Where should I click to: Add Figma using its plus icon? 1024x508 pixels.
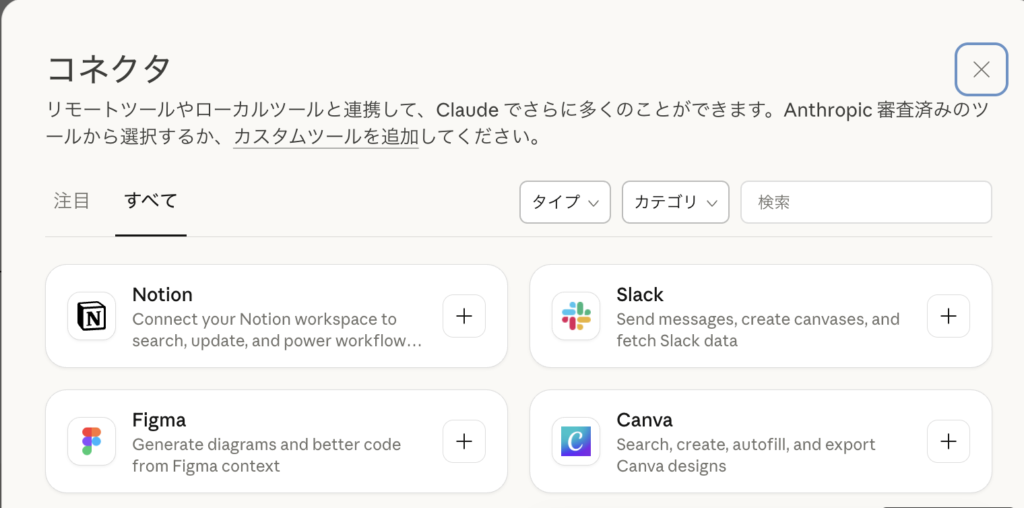tap(464, 441)
